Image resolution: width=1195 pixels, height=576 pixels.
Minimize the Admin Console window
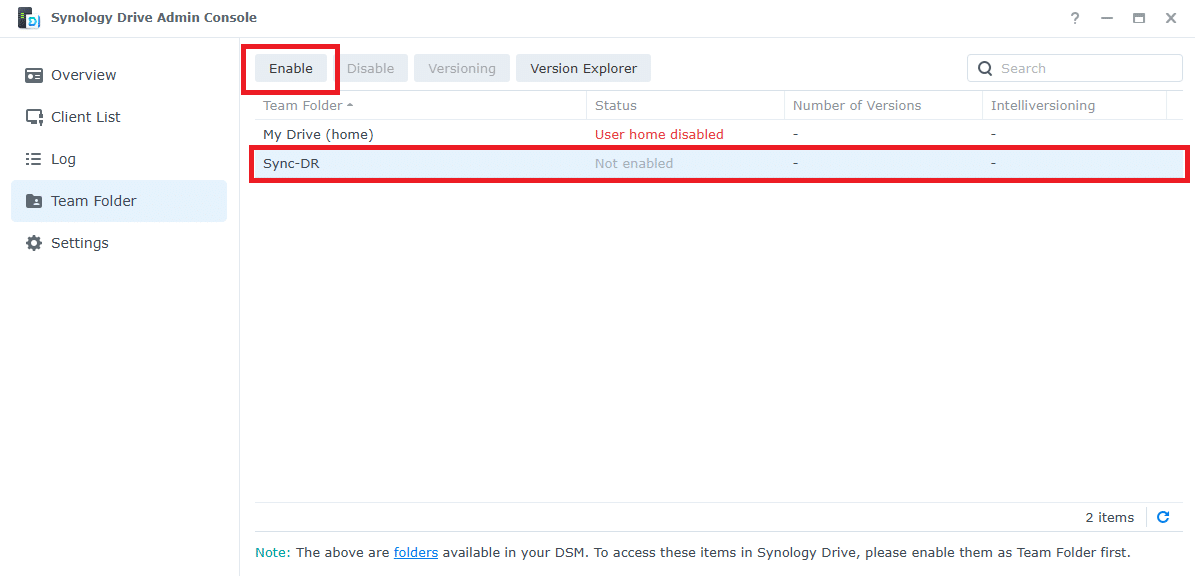1107,18
